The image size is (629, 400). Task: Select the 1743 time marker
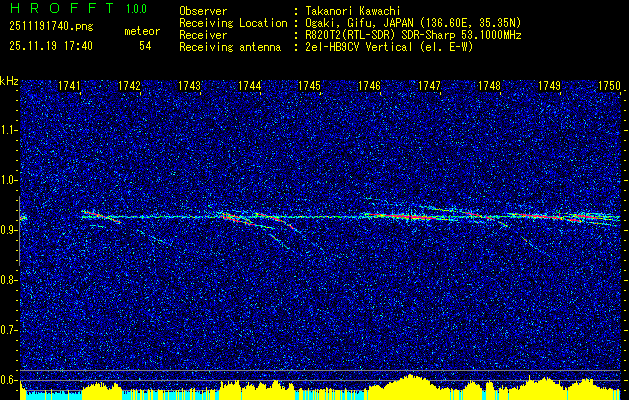pyautogui.click(x=189, y=86)
